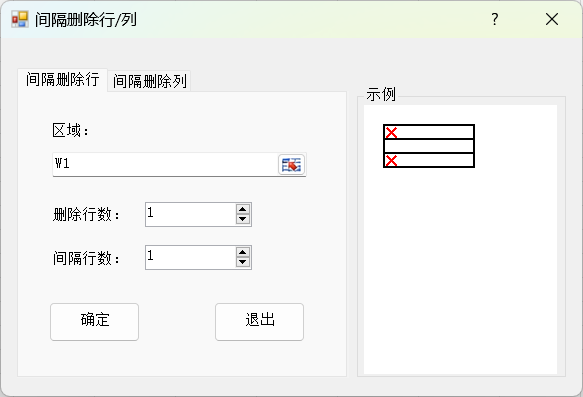This screenshot has height=397, width=583.
Task: Click inside the 间隔行数 number field
Action: tap(190, 257)
